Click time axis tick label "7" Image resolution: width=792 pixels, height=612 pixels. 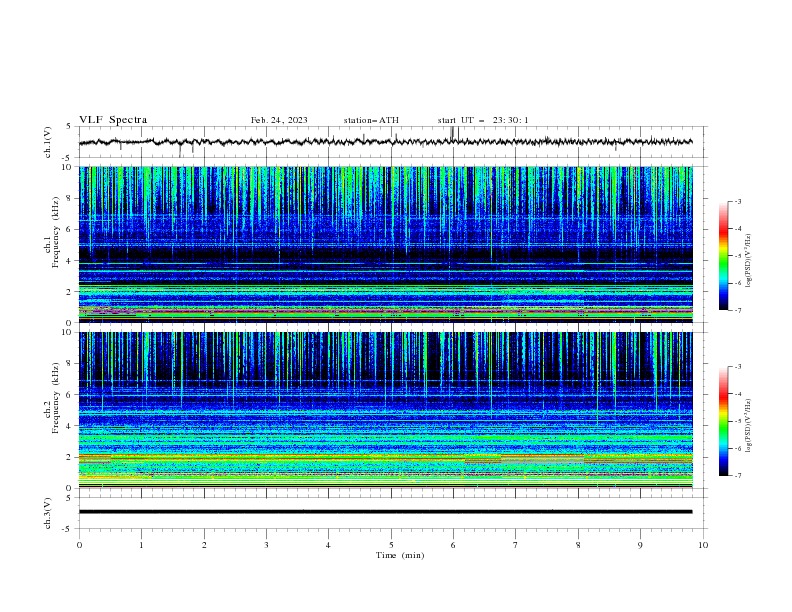(x=515, y=545)
